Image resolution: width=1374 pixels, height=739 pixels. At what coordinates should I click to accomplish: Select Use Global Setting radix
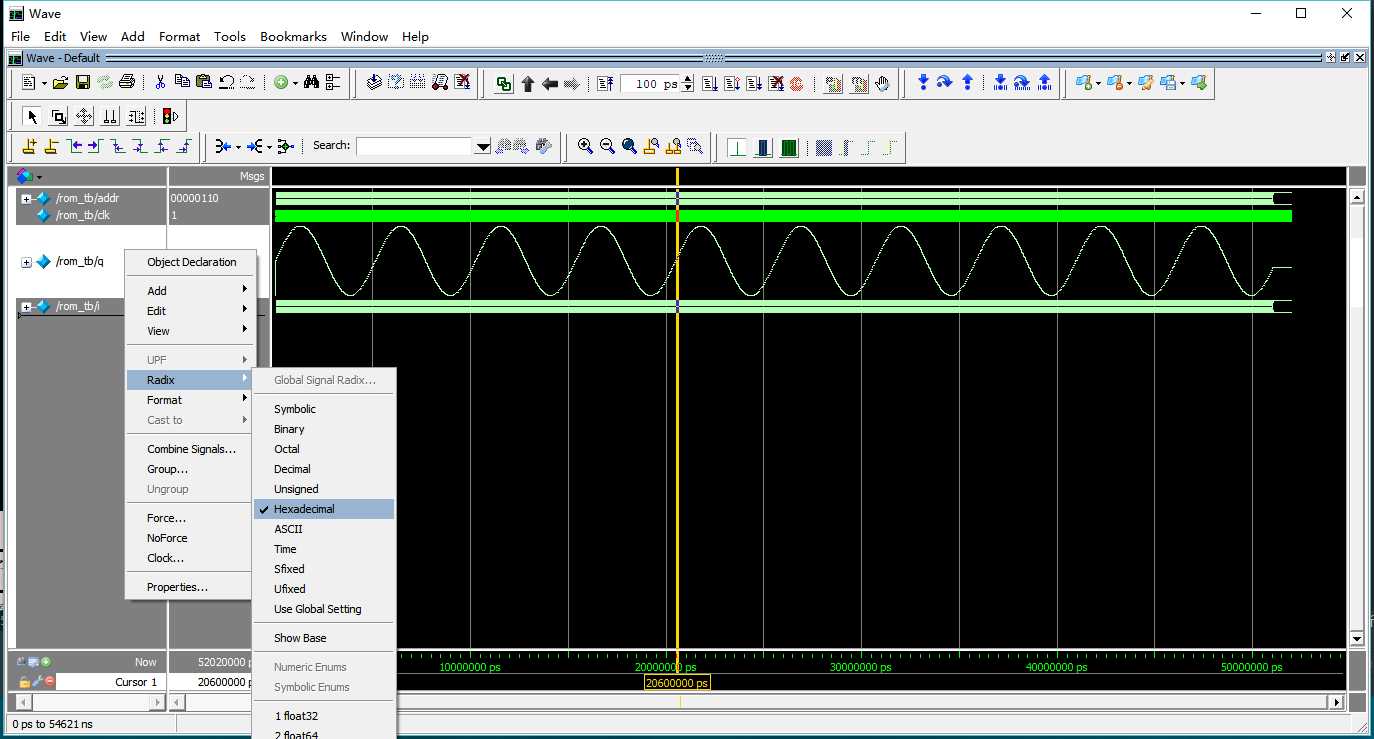324,609
